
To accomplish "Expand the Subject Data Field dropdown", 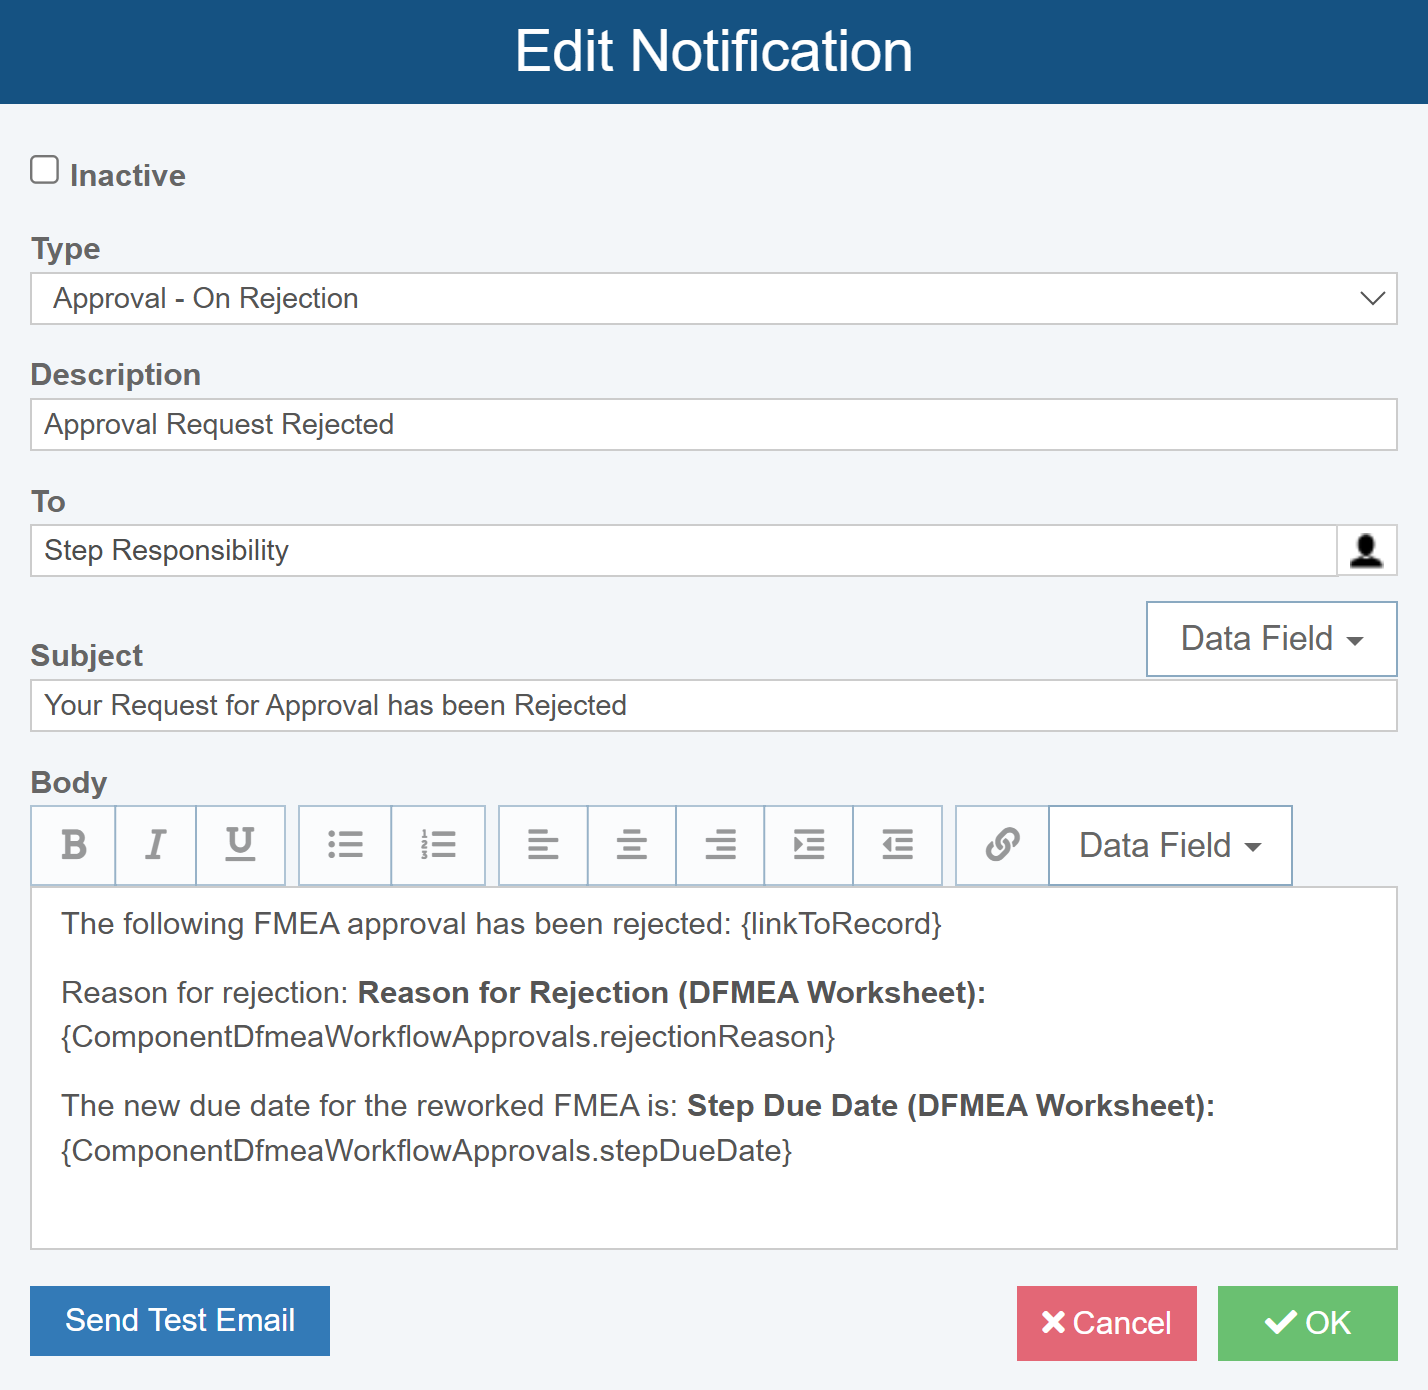I will coord(1271,639).
